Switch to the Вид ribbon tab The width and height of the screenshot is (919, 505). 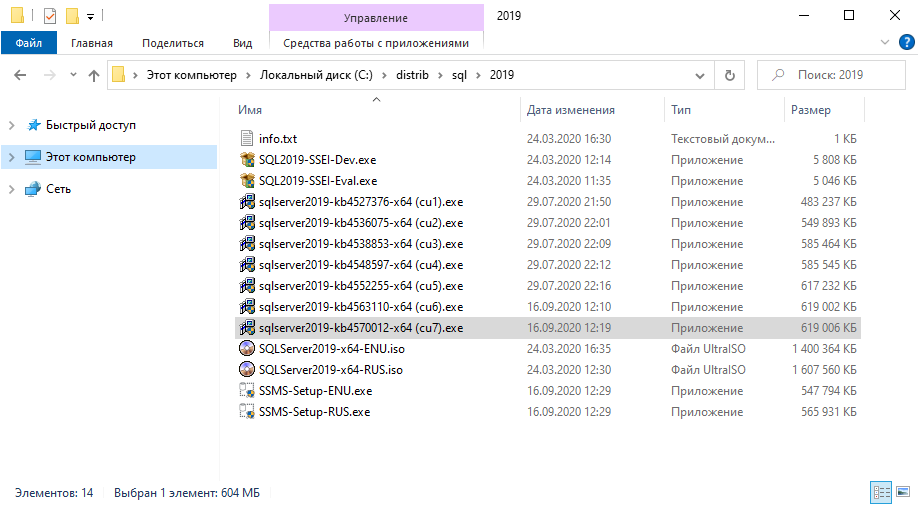(242, 43)
